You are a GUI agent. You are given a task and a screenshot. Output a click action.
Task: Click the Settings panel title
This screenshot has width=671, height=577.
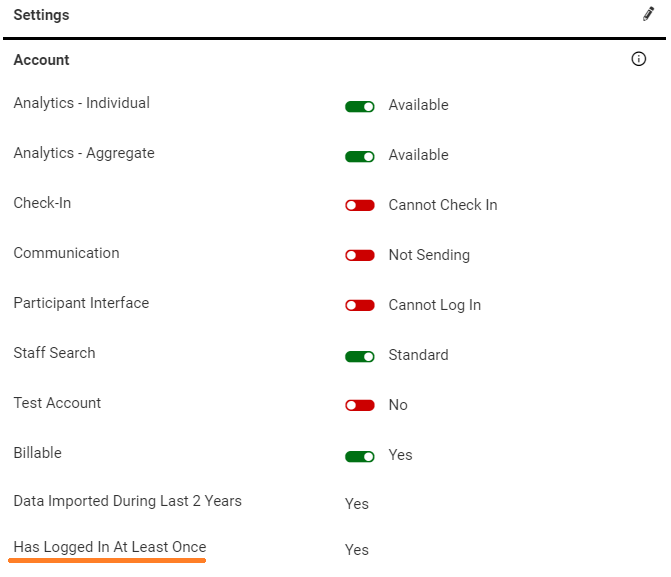41,16
